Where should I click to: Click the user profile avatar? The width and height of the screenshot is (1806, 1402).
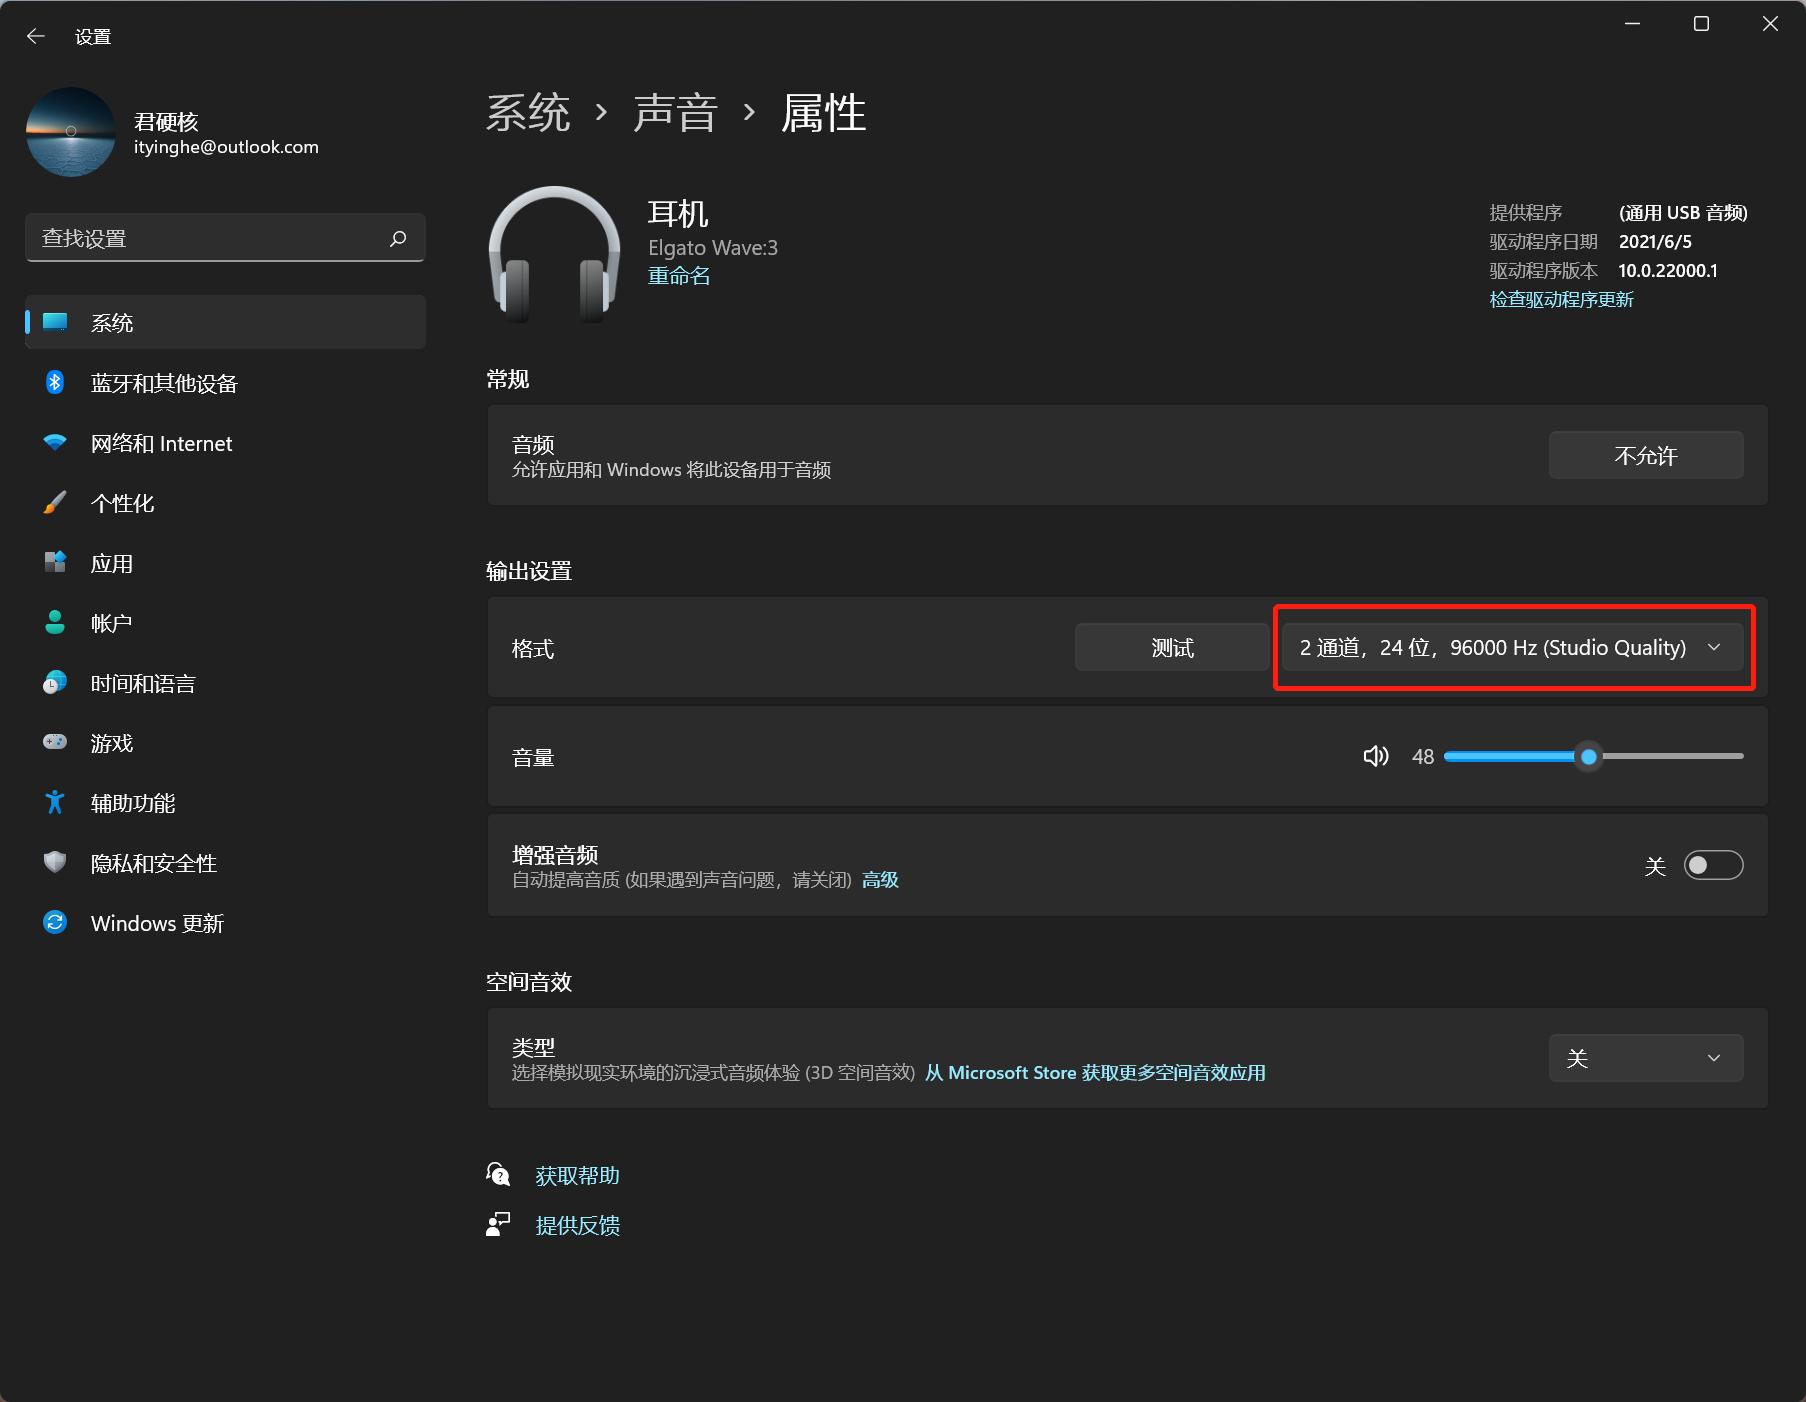[x=71, y=131]
